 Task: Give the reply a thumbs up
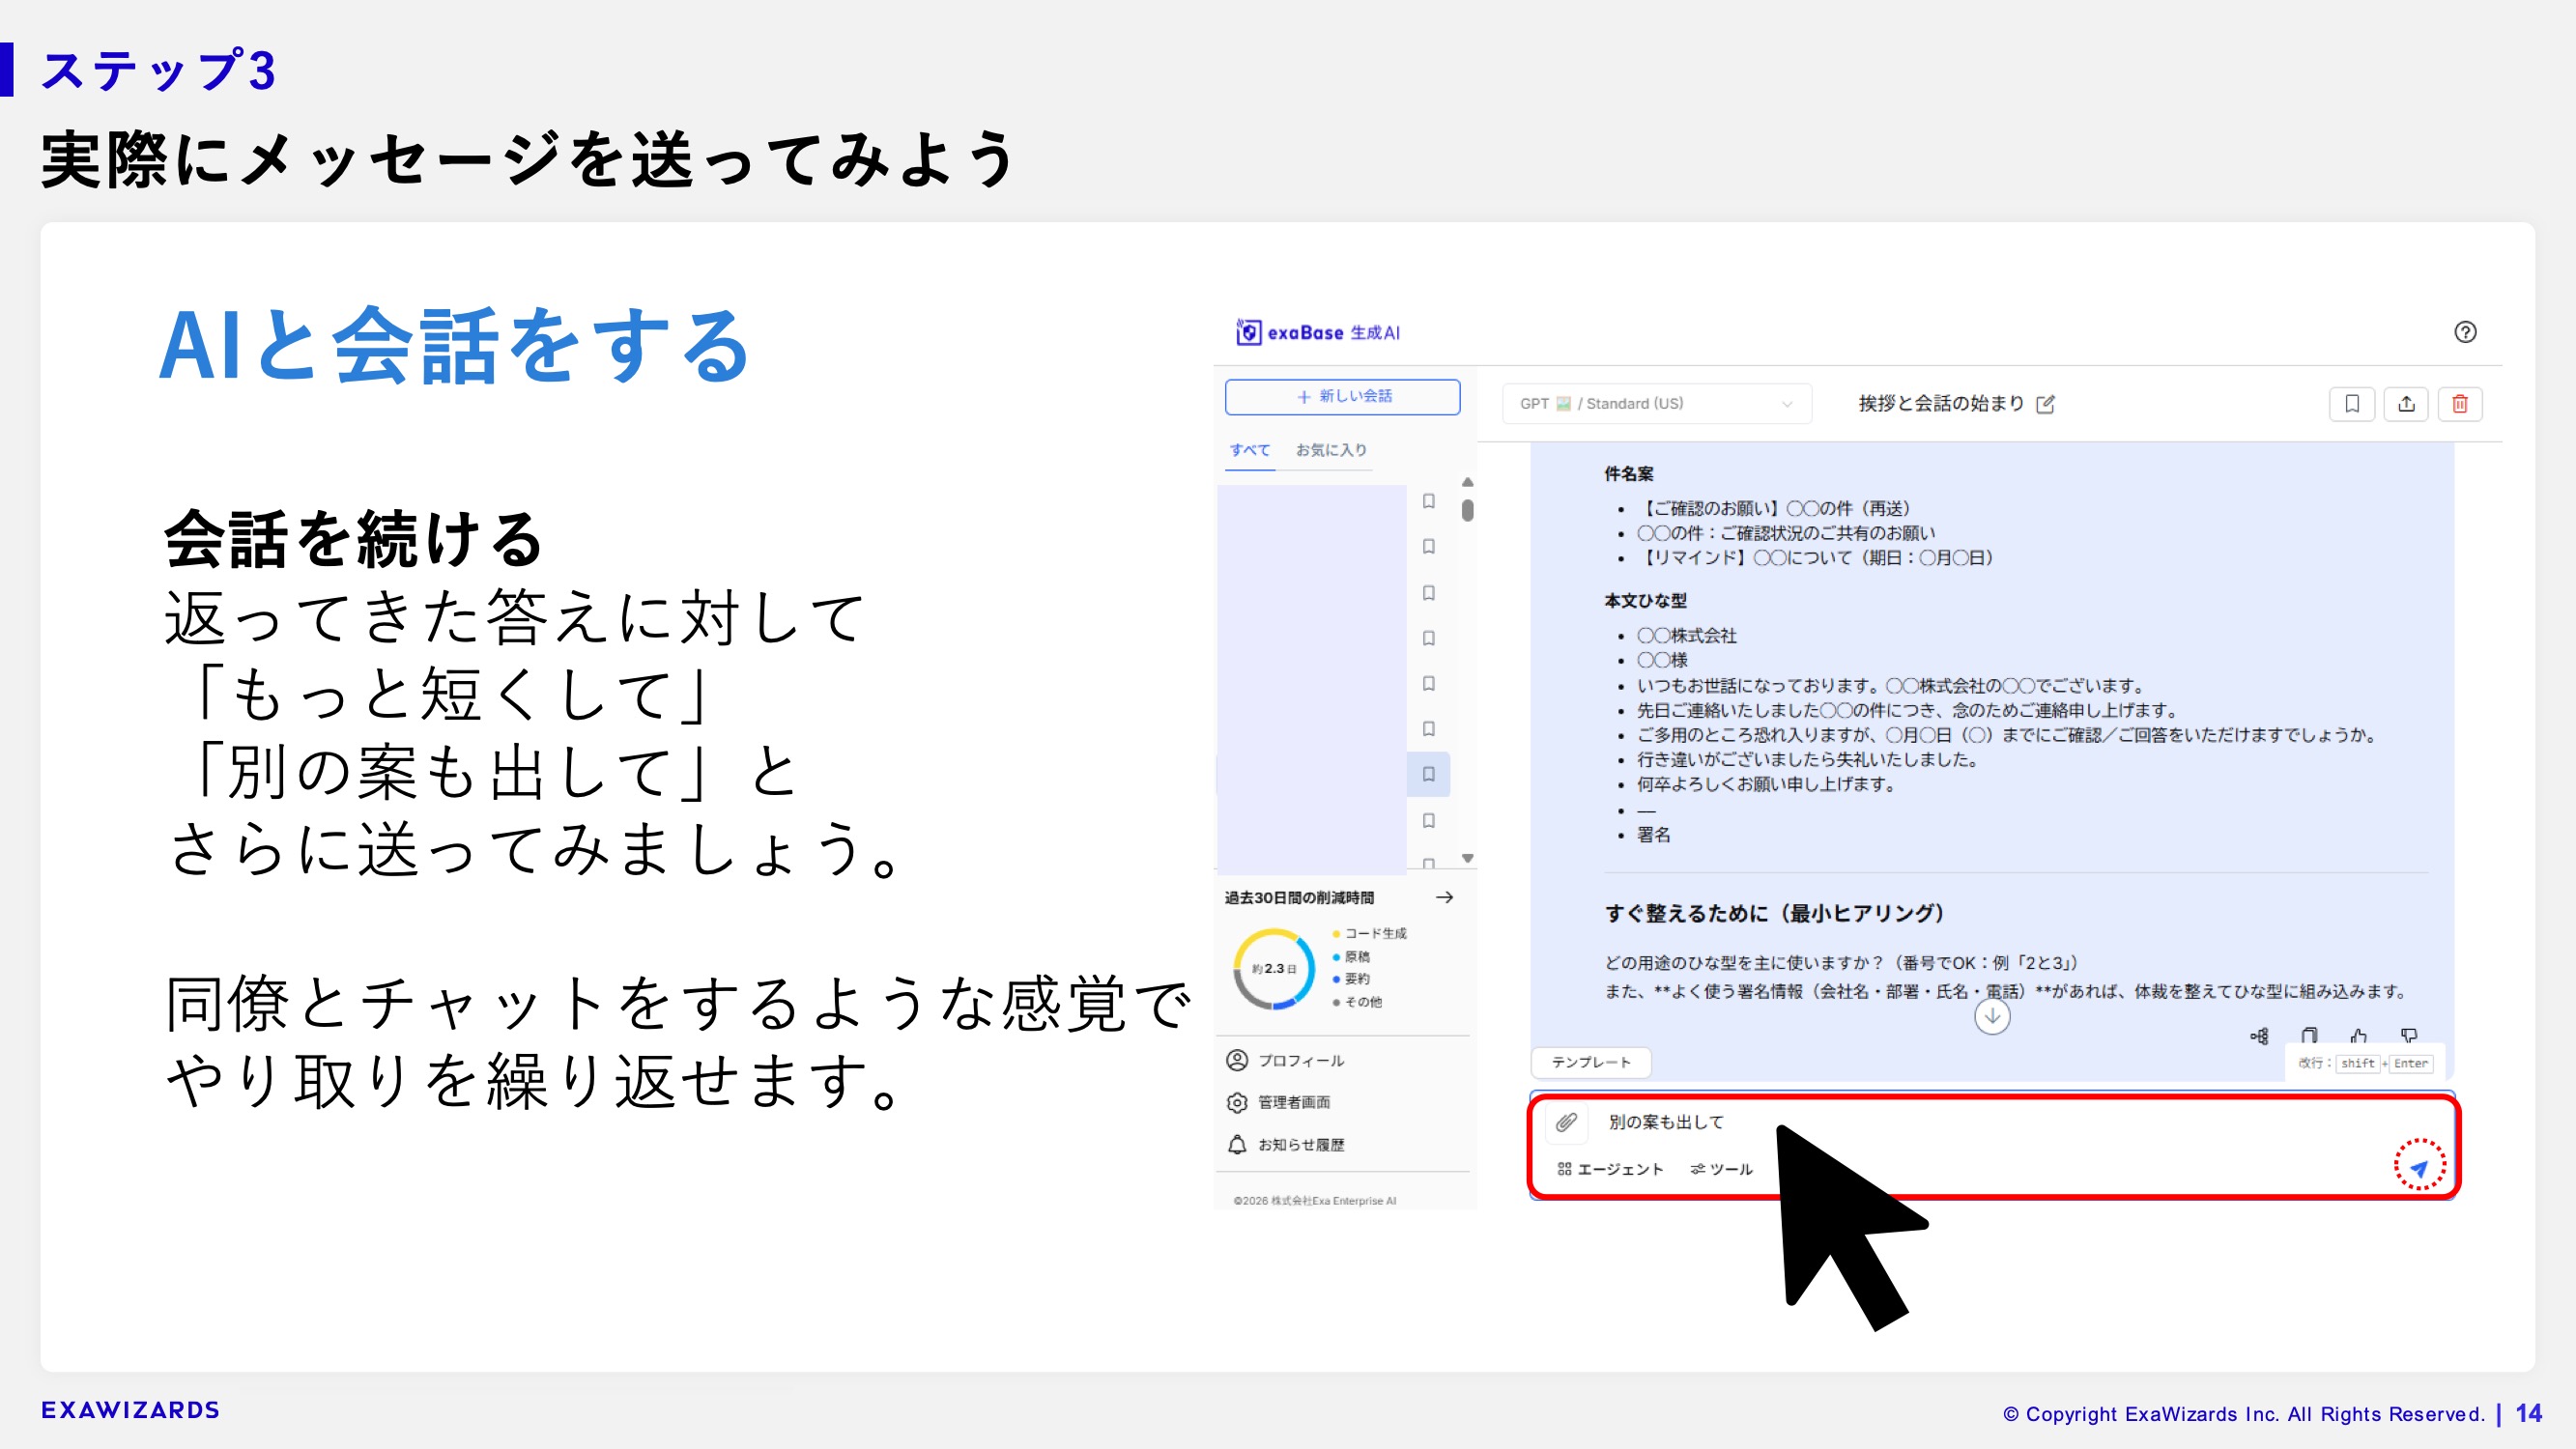pos(2359,1036)
